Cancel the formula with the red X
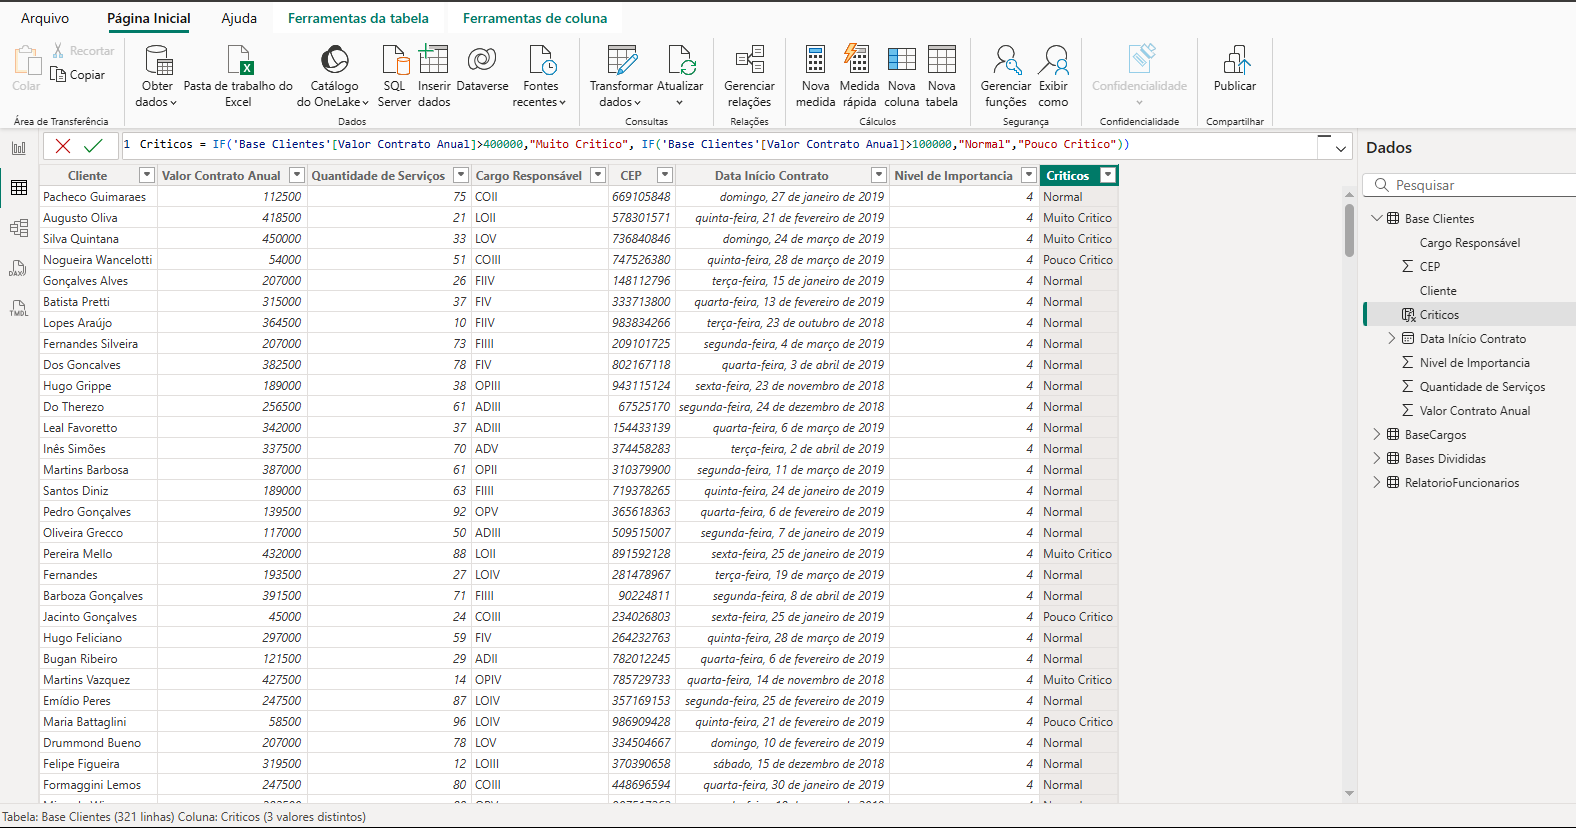 tap(63, 146)
